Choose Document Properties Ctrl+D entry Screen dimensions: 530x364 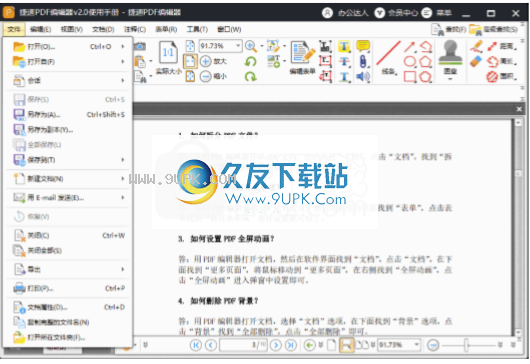coord(68,307)
